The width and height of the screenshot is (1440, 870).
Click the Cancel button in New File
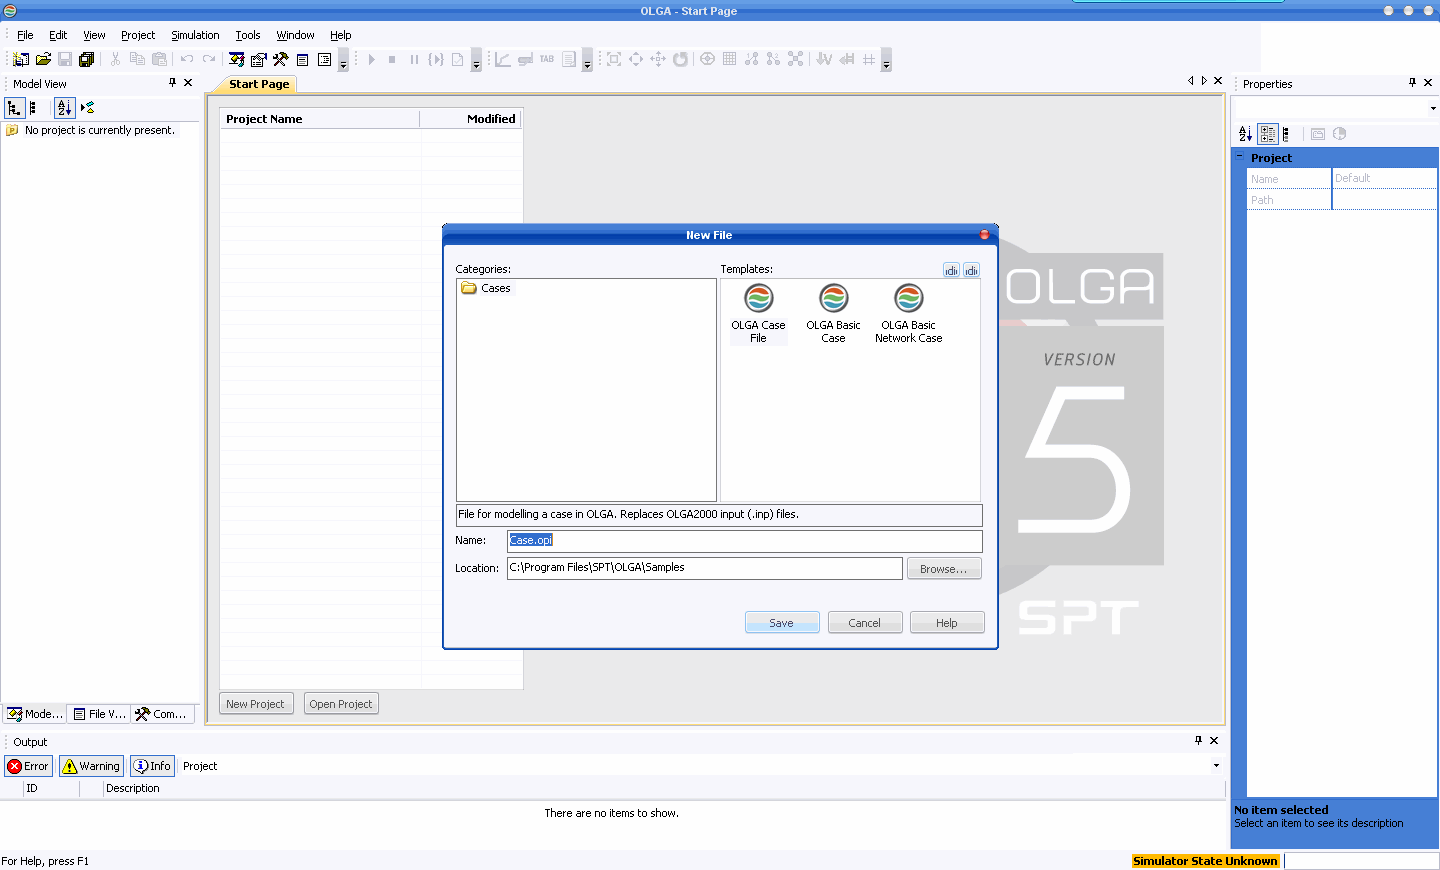(x=865, y=623)
